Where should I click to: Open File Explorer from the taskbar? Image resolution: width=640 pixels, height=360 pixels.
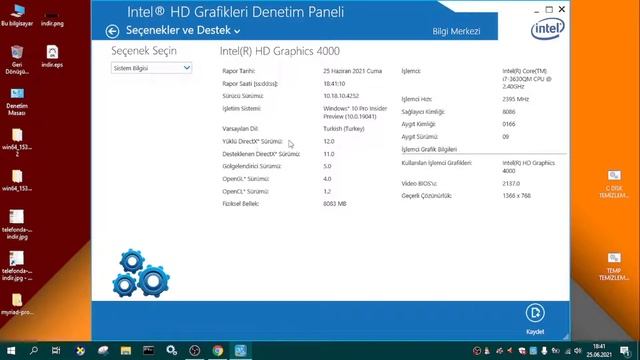(x=126, y=351)
